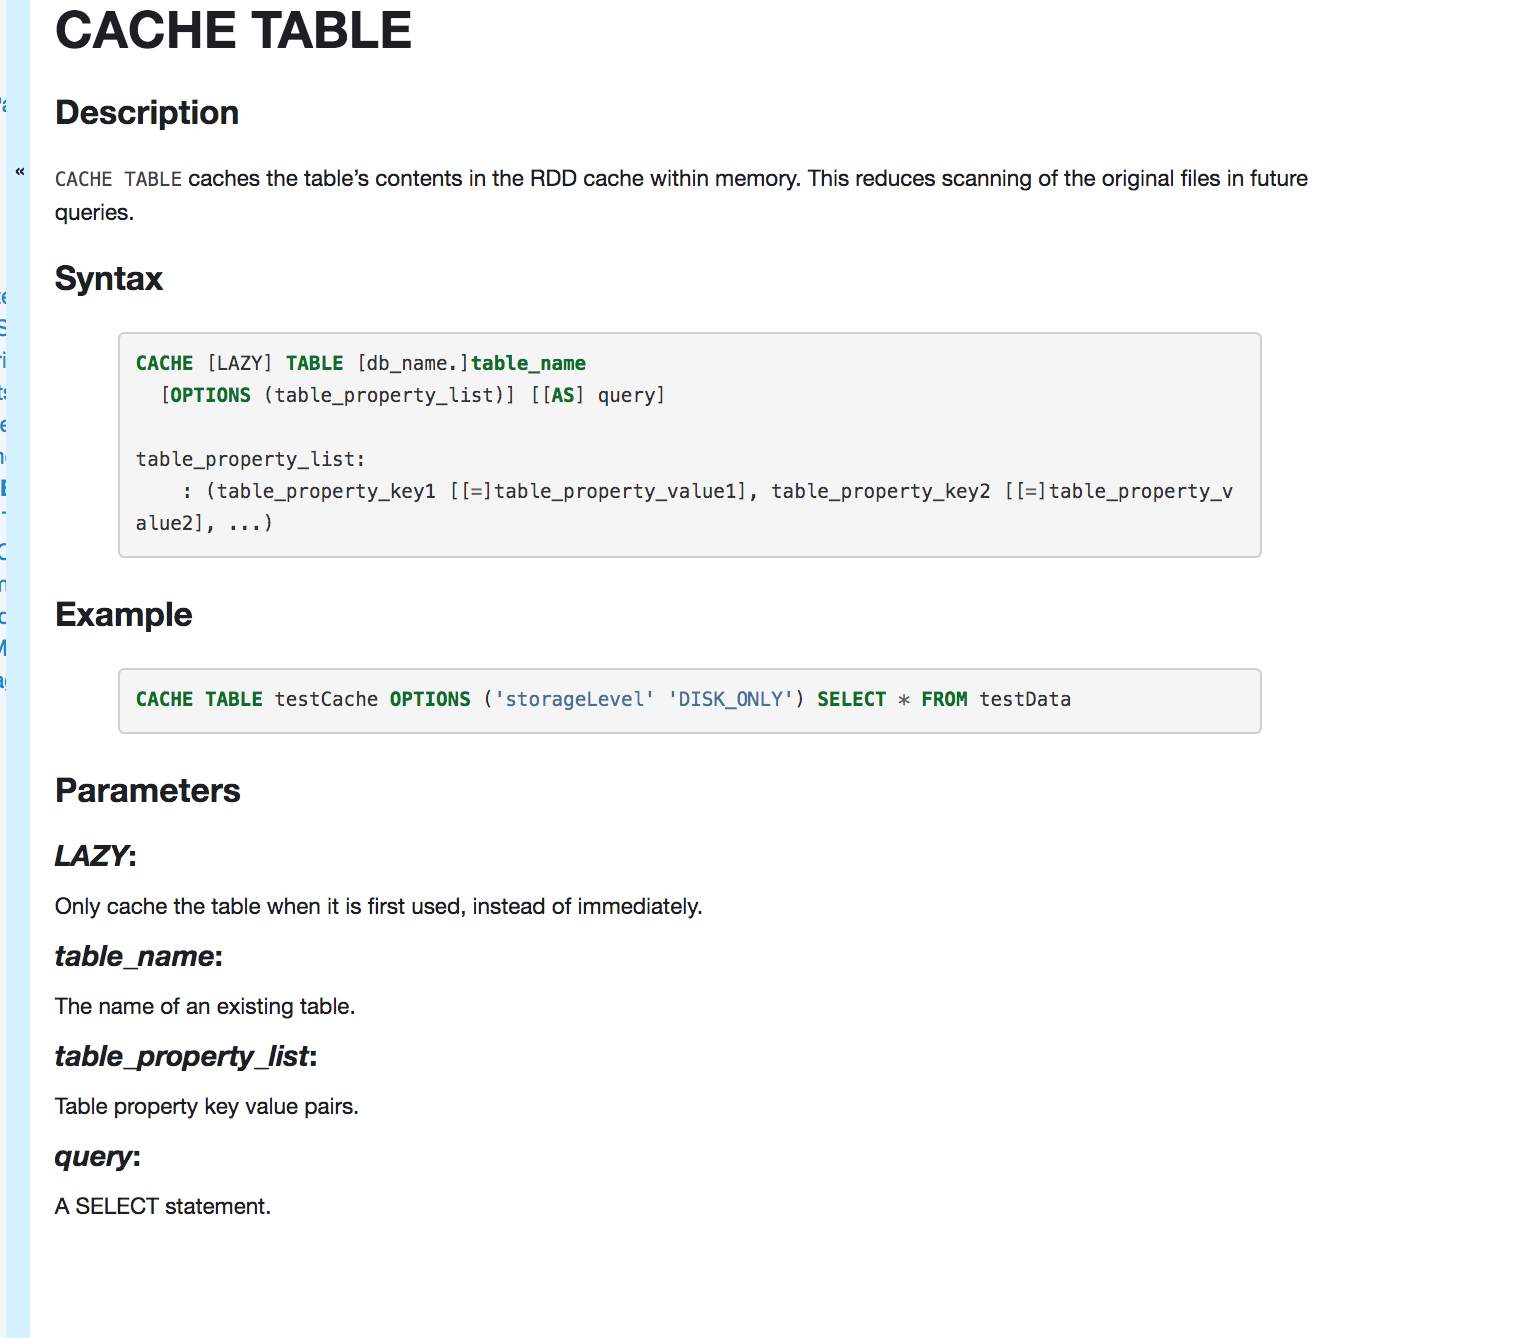1518x1338 pixels.
Task: Click the Syntax heading
Action: [109, 278]
